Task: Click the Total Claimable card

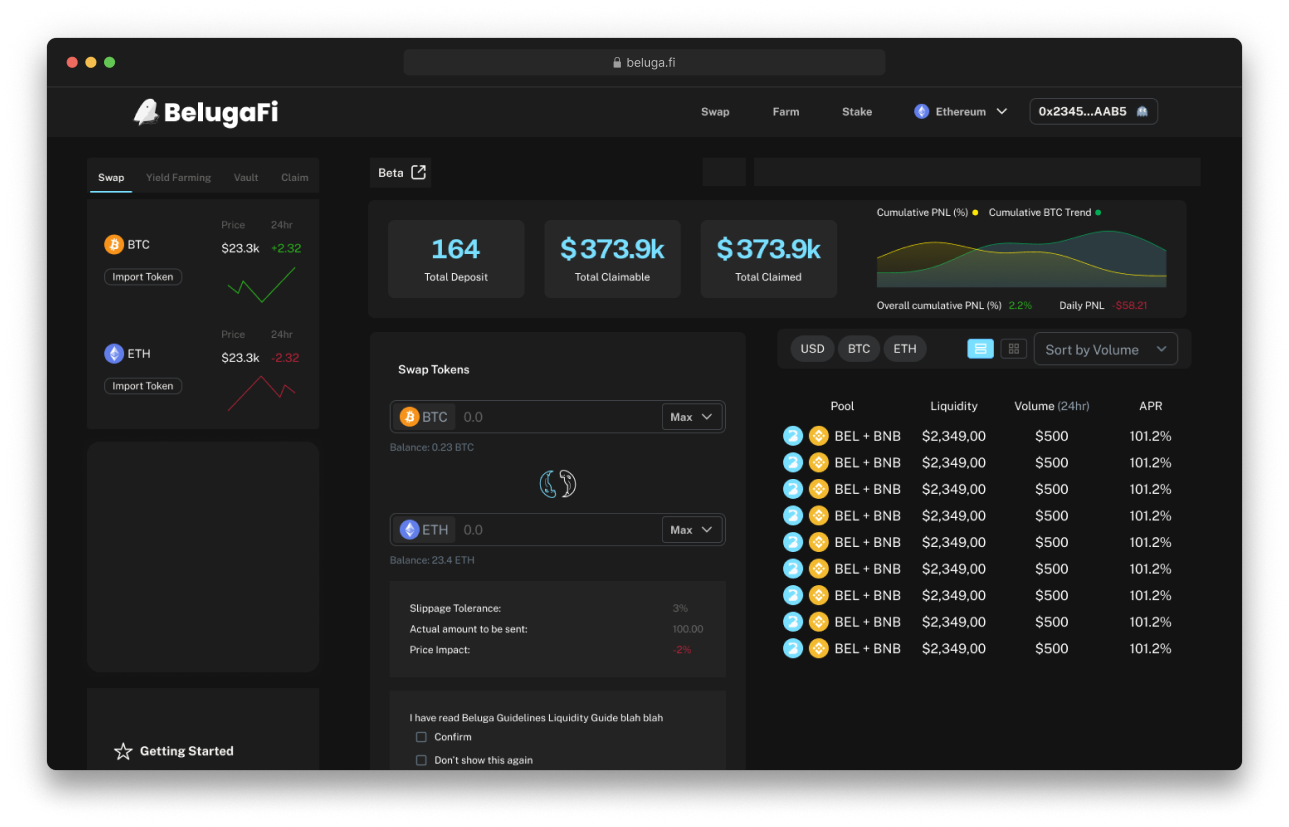Action: (x=613, y=259)
